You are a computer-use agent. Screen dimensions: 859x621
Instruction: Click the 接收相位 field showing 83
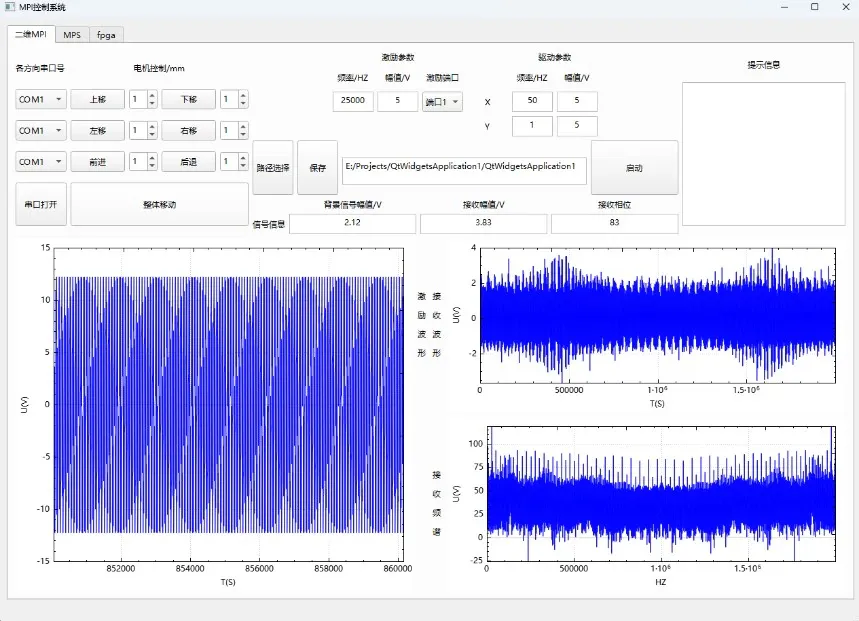614,223
